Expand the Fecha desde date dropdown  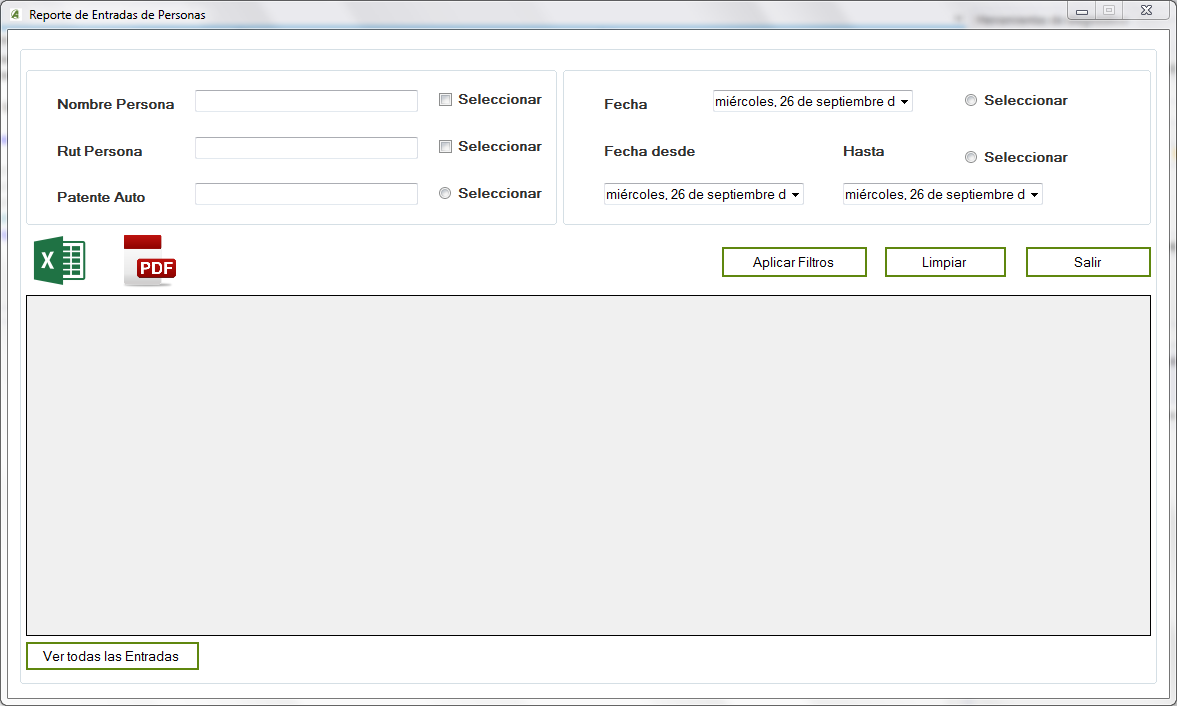pyautogui.click(x=795, y=195)
